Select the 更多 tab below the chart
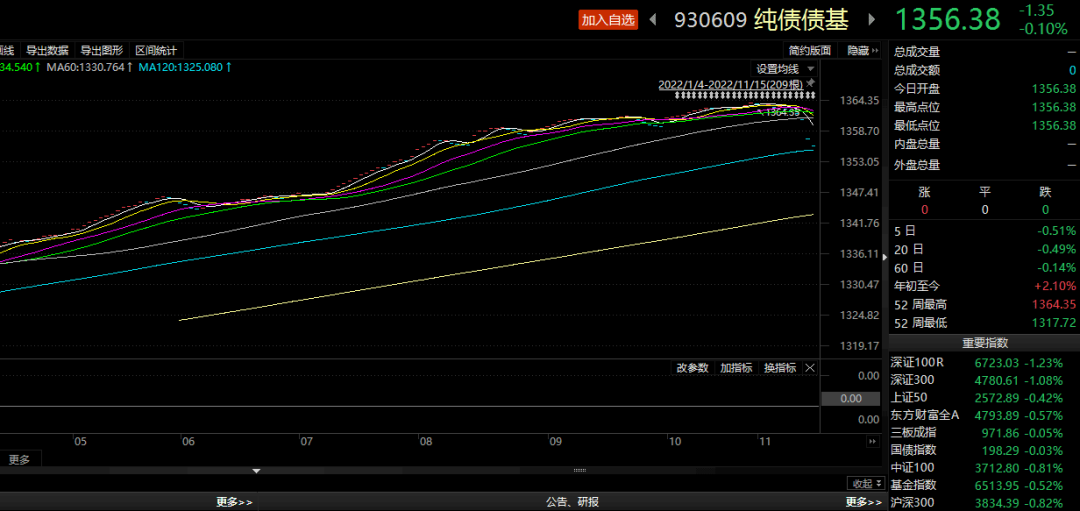 [x=19, y=460]
